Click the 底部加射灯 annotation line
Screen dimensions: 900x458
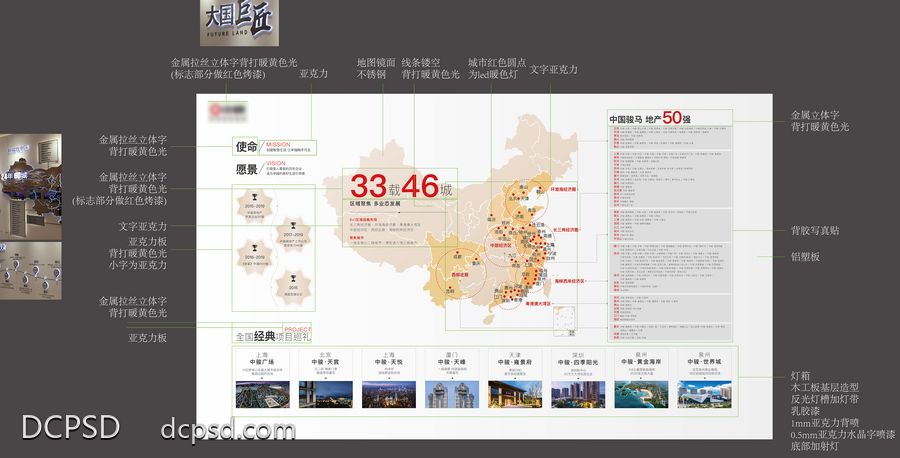(814, 446)
